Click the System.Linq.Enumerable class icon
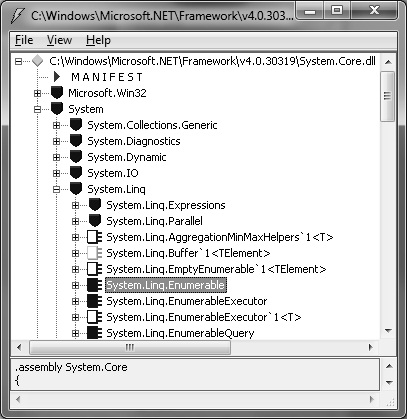Screen dimensions: 407x419 pyautogui.click(x=95, y=285)
